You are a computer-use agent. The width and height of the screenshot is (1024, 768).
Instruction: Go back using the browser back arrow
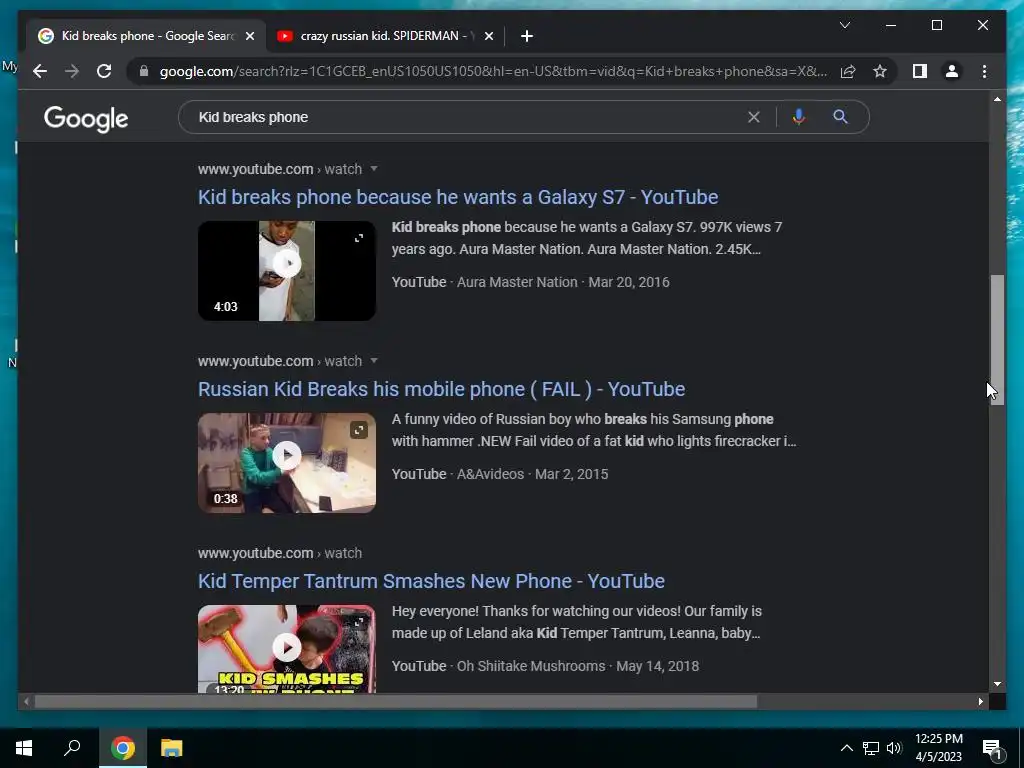point(40,71)
